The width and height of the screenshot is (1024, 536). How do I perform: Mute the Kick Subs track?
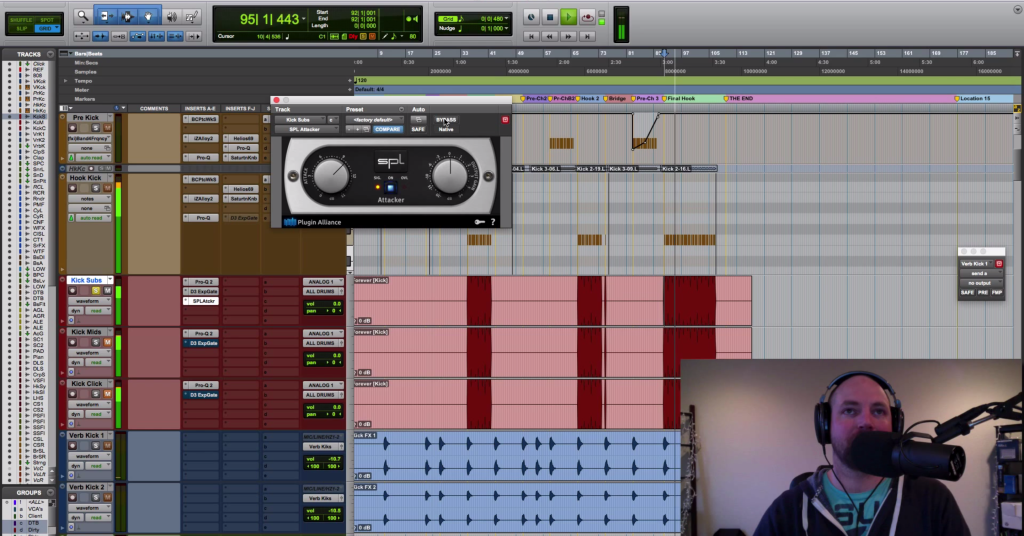[x=107, y=291]
